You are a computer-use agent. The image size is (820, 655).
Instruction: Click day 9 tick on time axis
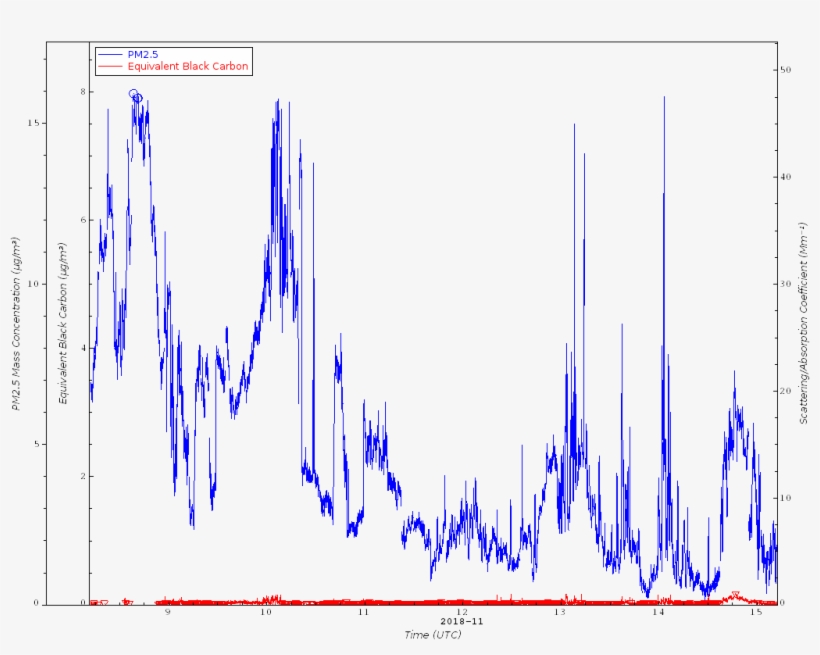[167, 612]
